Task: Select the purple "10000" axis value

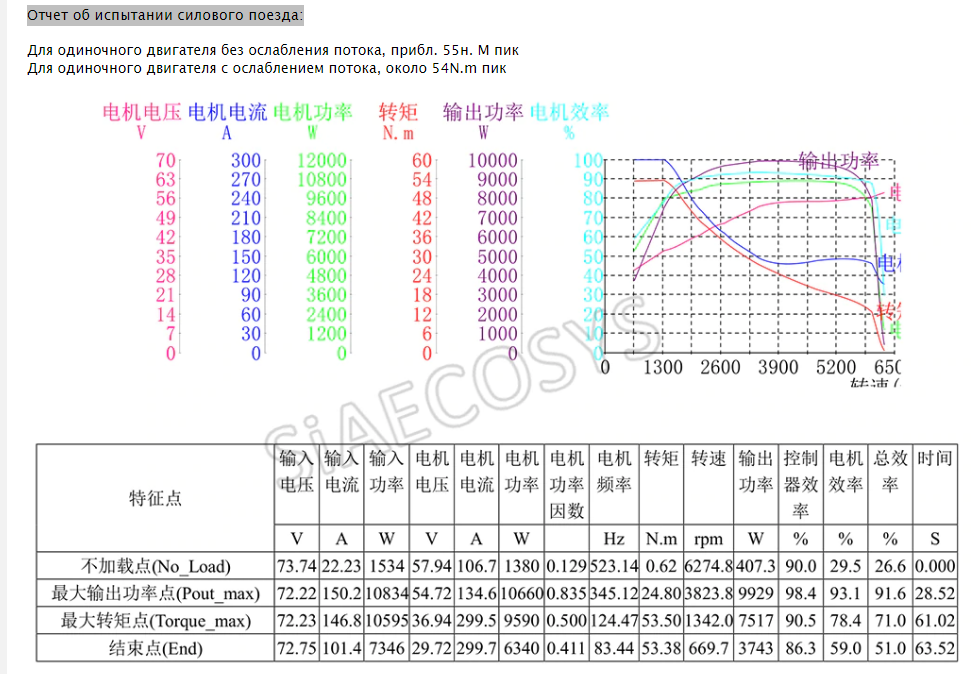Action: [x=492, y=161]
